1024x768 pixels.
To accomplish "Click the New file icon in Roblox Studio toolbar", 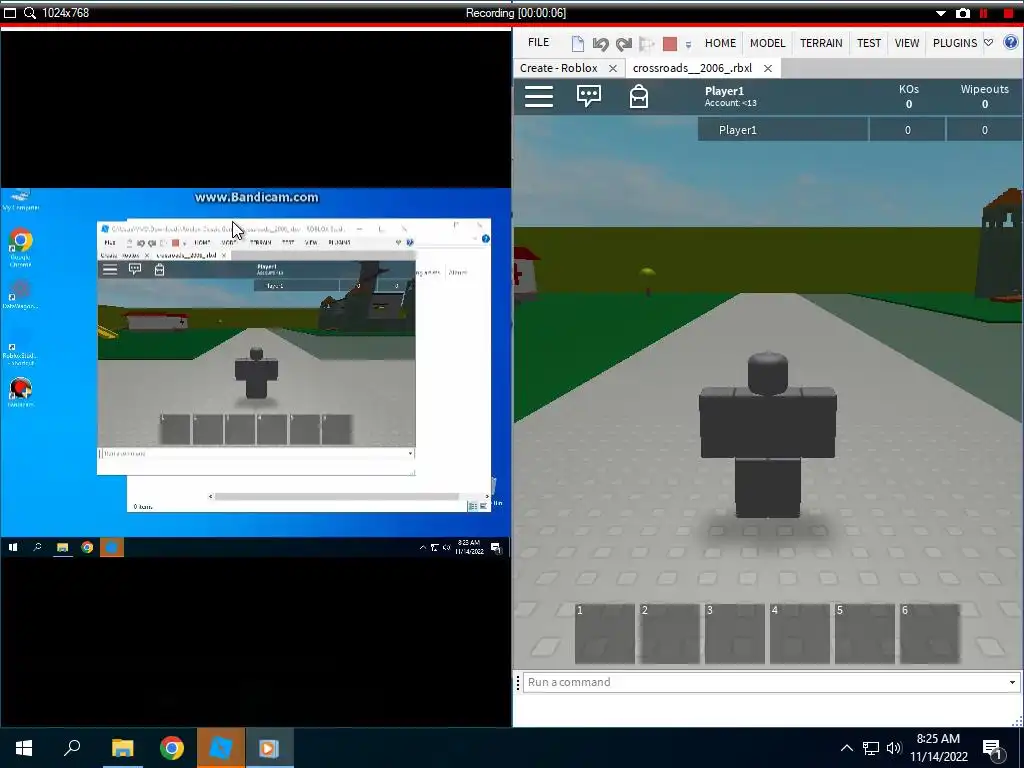I will click(x=577, y=44).
